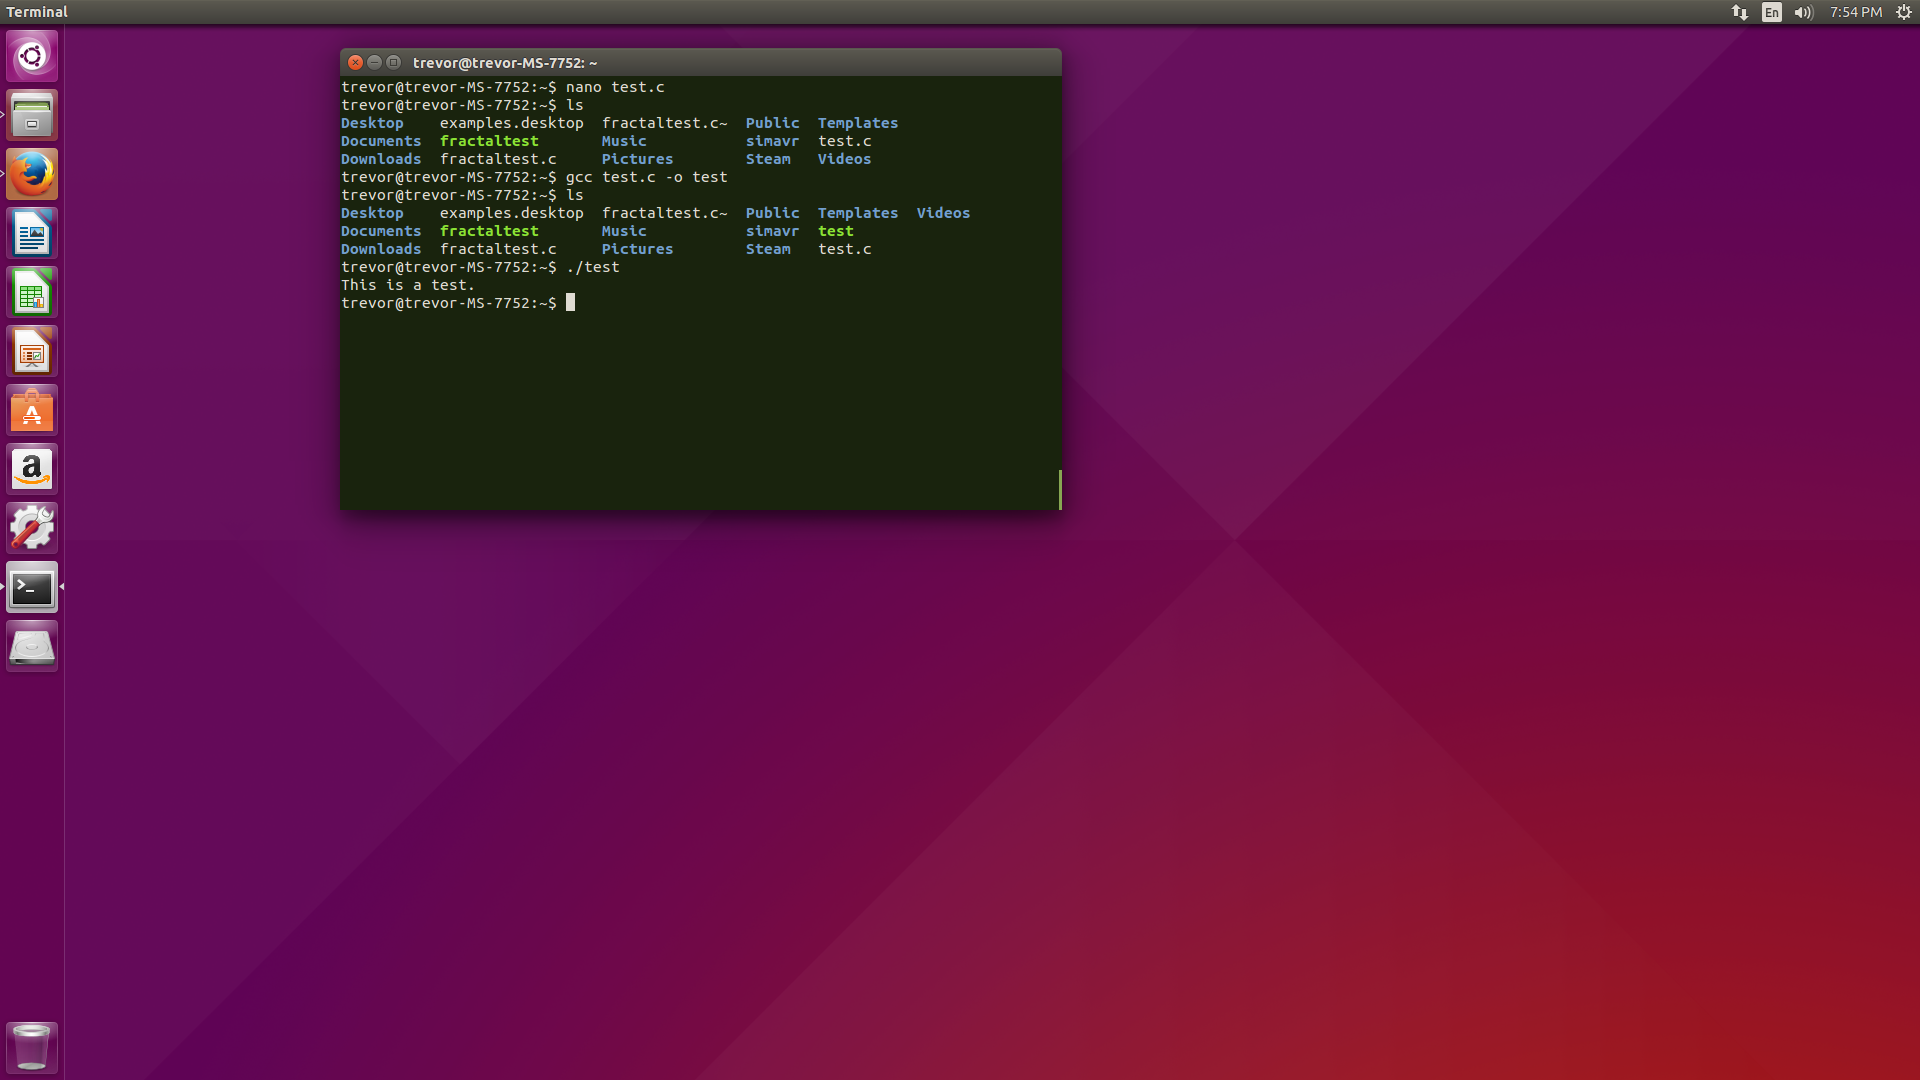
Task: Focus the Terminal icon in launcher
Action: tap(32, 588)
